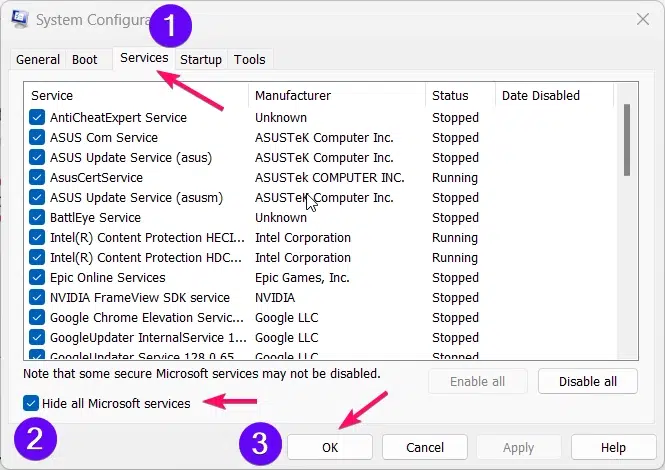The width and height of the screenshot is (665, 470).
Task: Sort by the Service column header
Action: tap(137, 95)
